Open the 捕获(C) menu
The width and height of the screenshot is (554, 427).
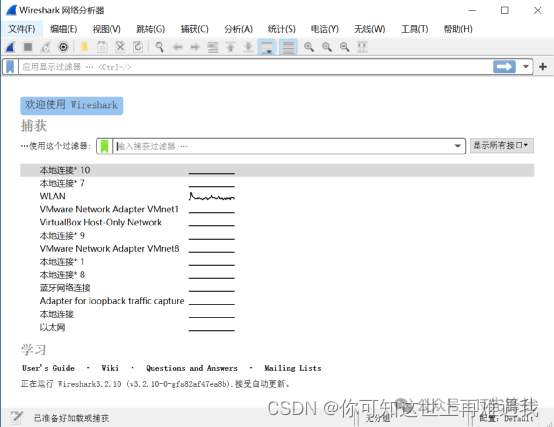(195, 29)
